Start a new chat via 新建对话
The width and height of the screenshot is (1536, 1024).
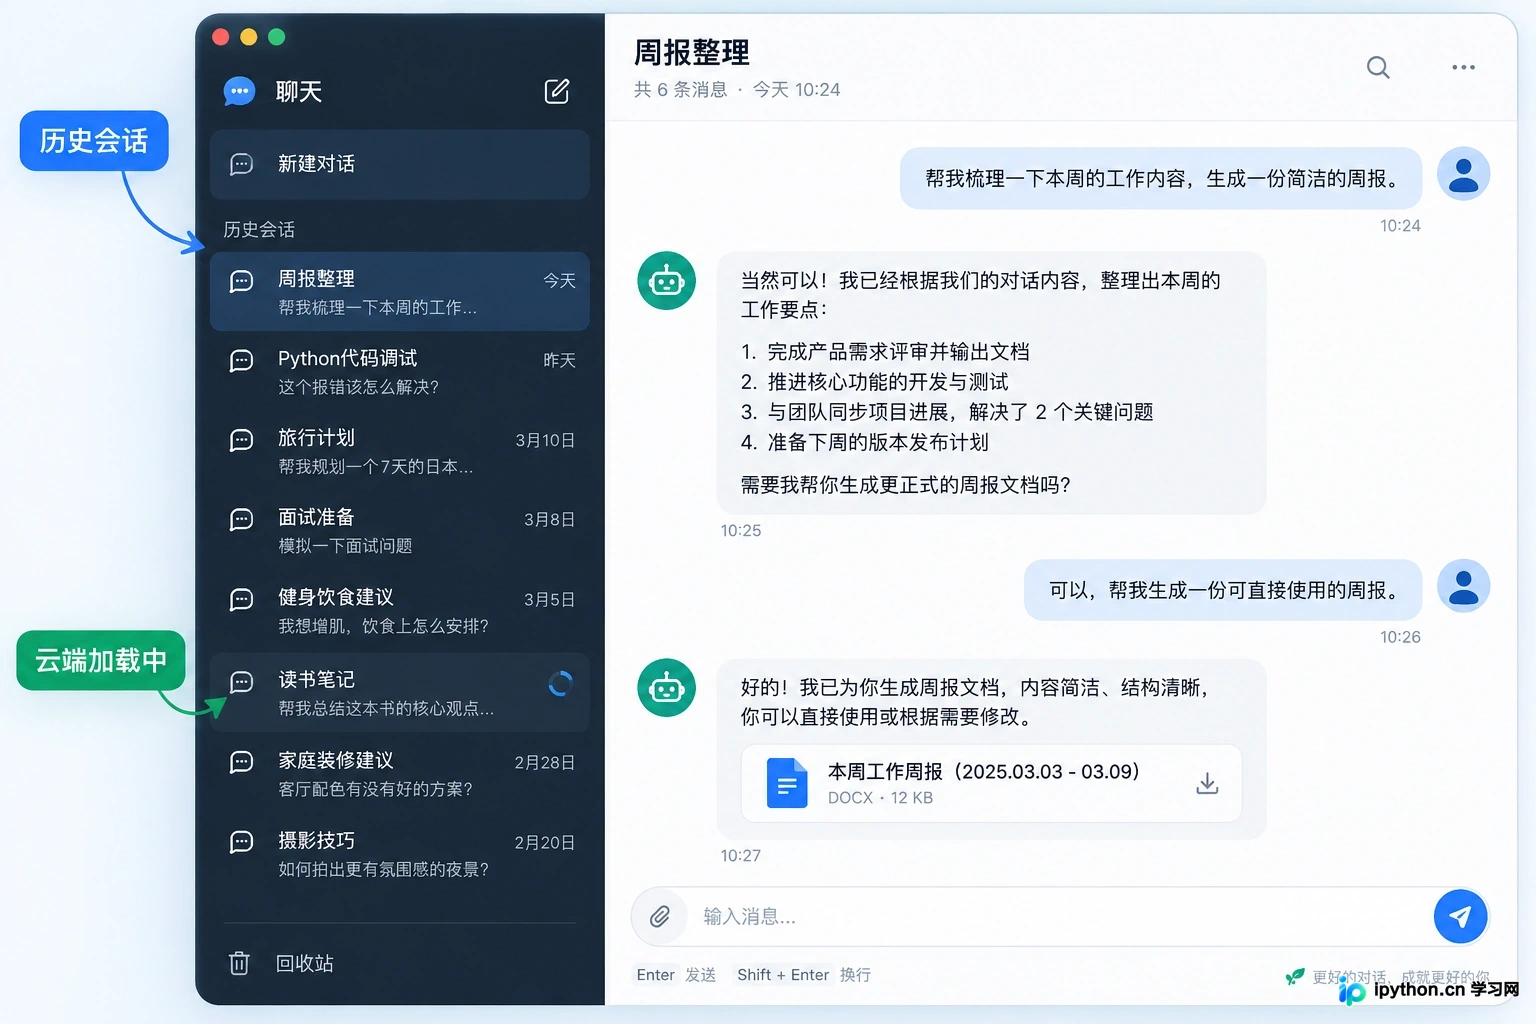tap(400, 164)
